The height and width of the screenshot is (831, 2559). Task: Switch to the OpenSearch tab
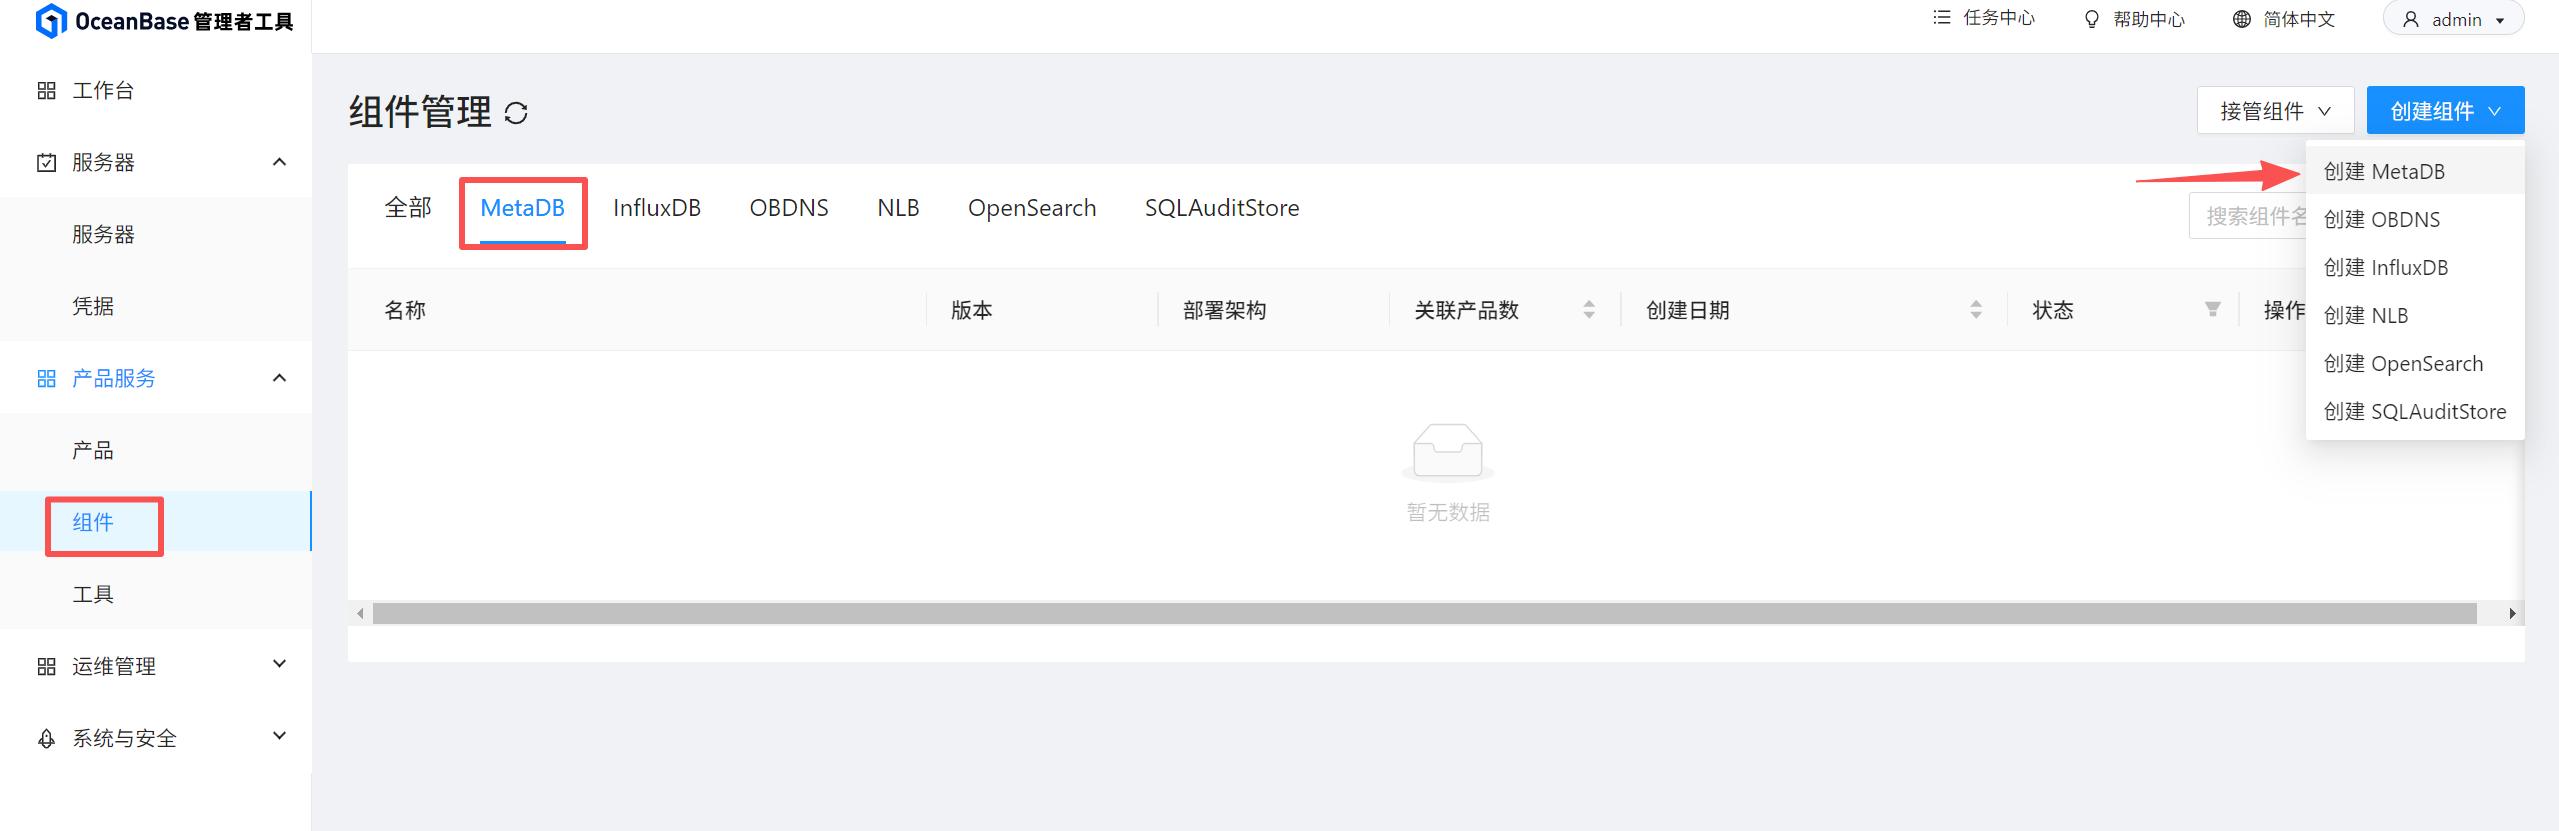click(1032, 208)
